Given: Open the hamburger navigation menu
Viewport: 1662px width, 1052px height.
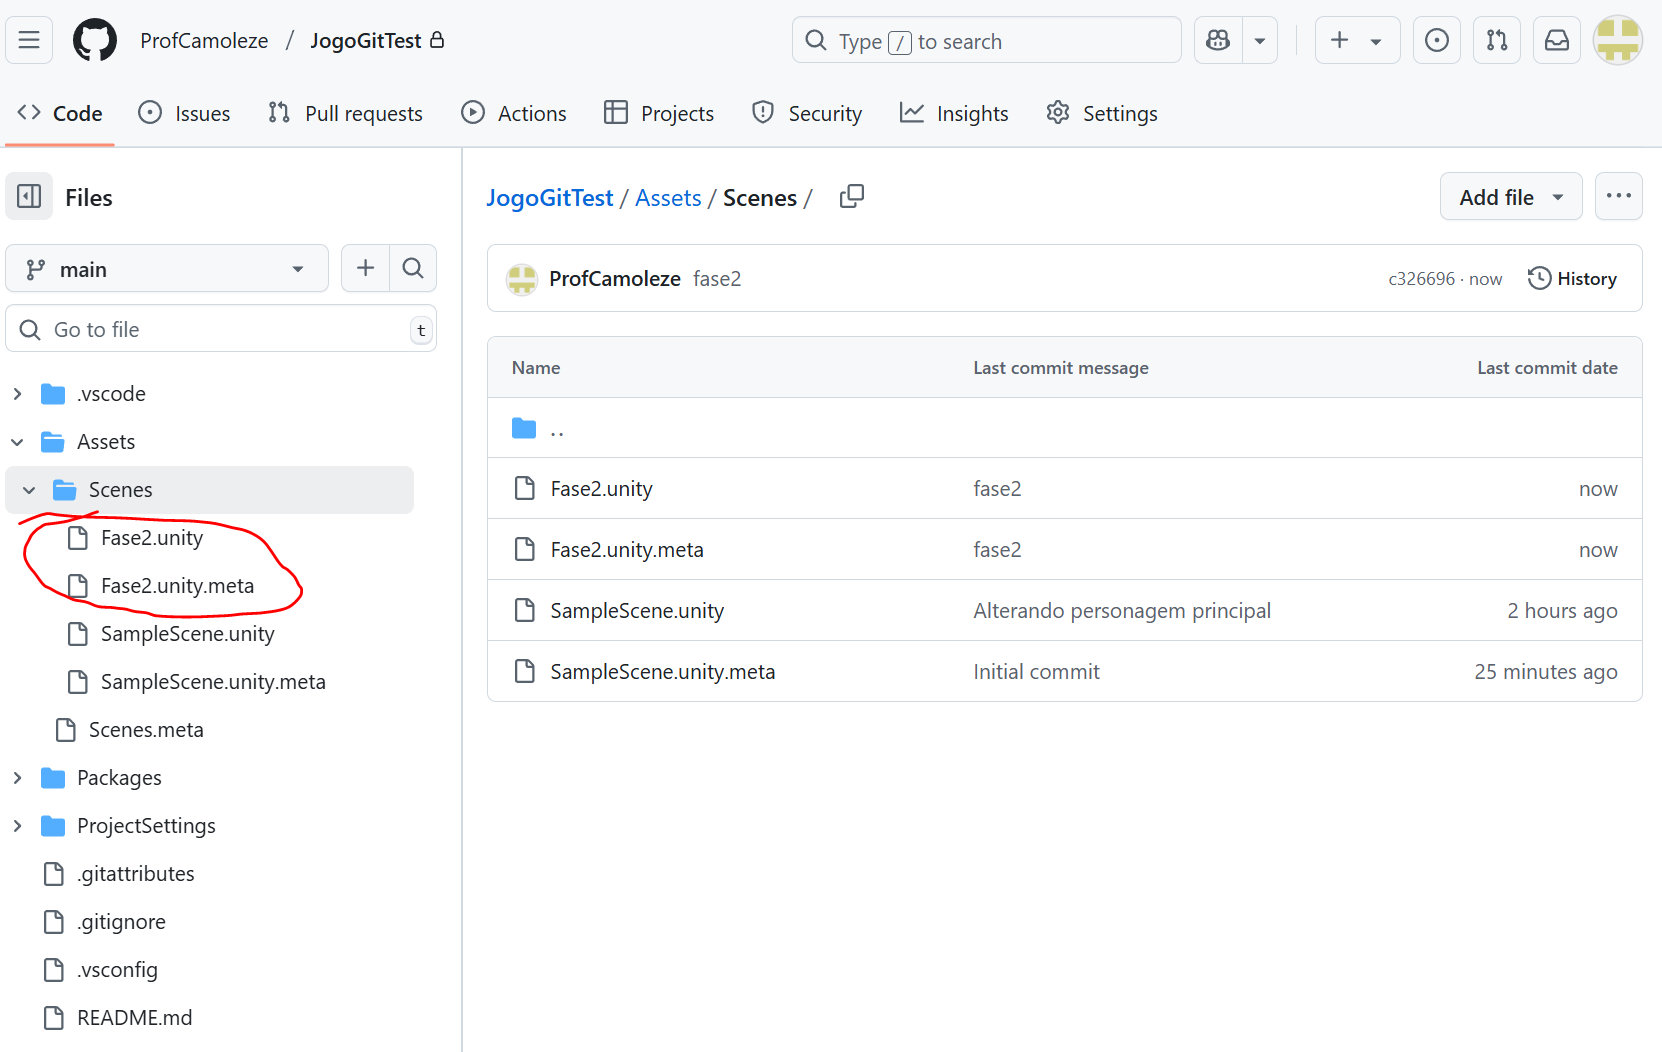Looking at the screenshot, I should [x=29, y=41].
